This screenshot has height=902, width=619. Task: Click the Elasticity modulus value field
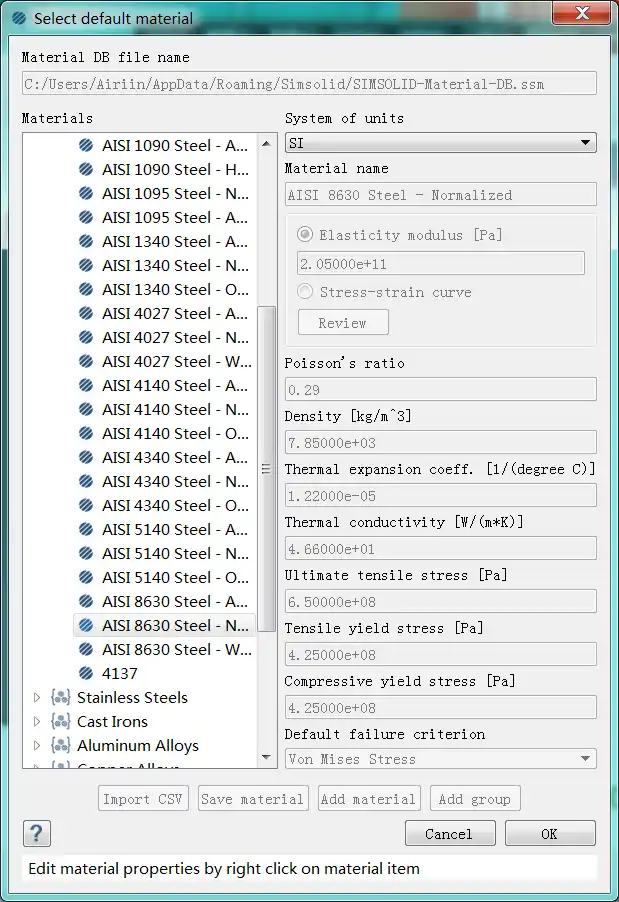pyautogui.click(x=441, y=263)
